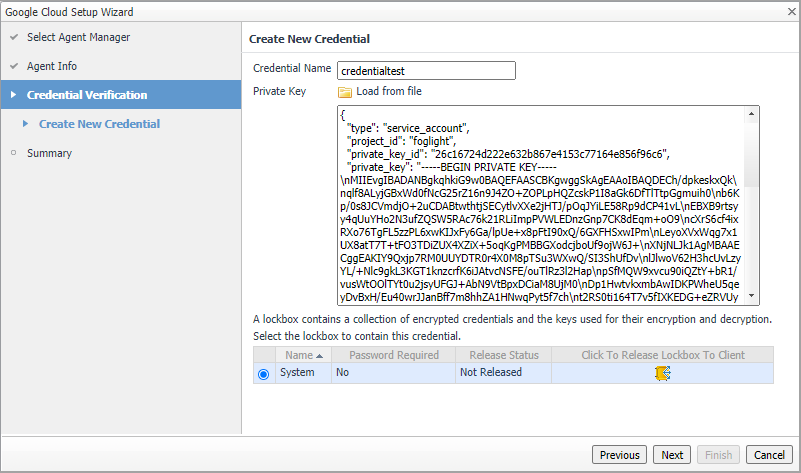
Task: Collapse the Create New Credential sub-step arrow
Action: [25, 125]
